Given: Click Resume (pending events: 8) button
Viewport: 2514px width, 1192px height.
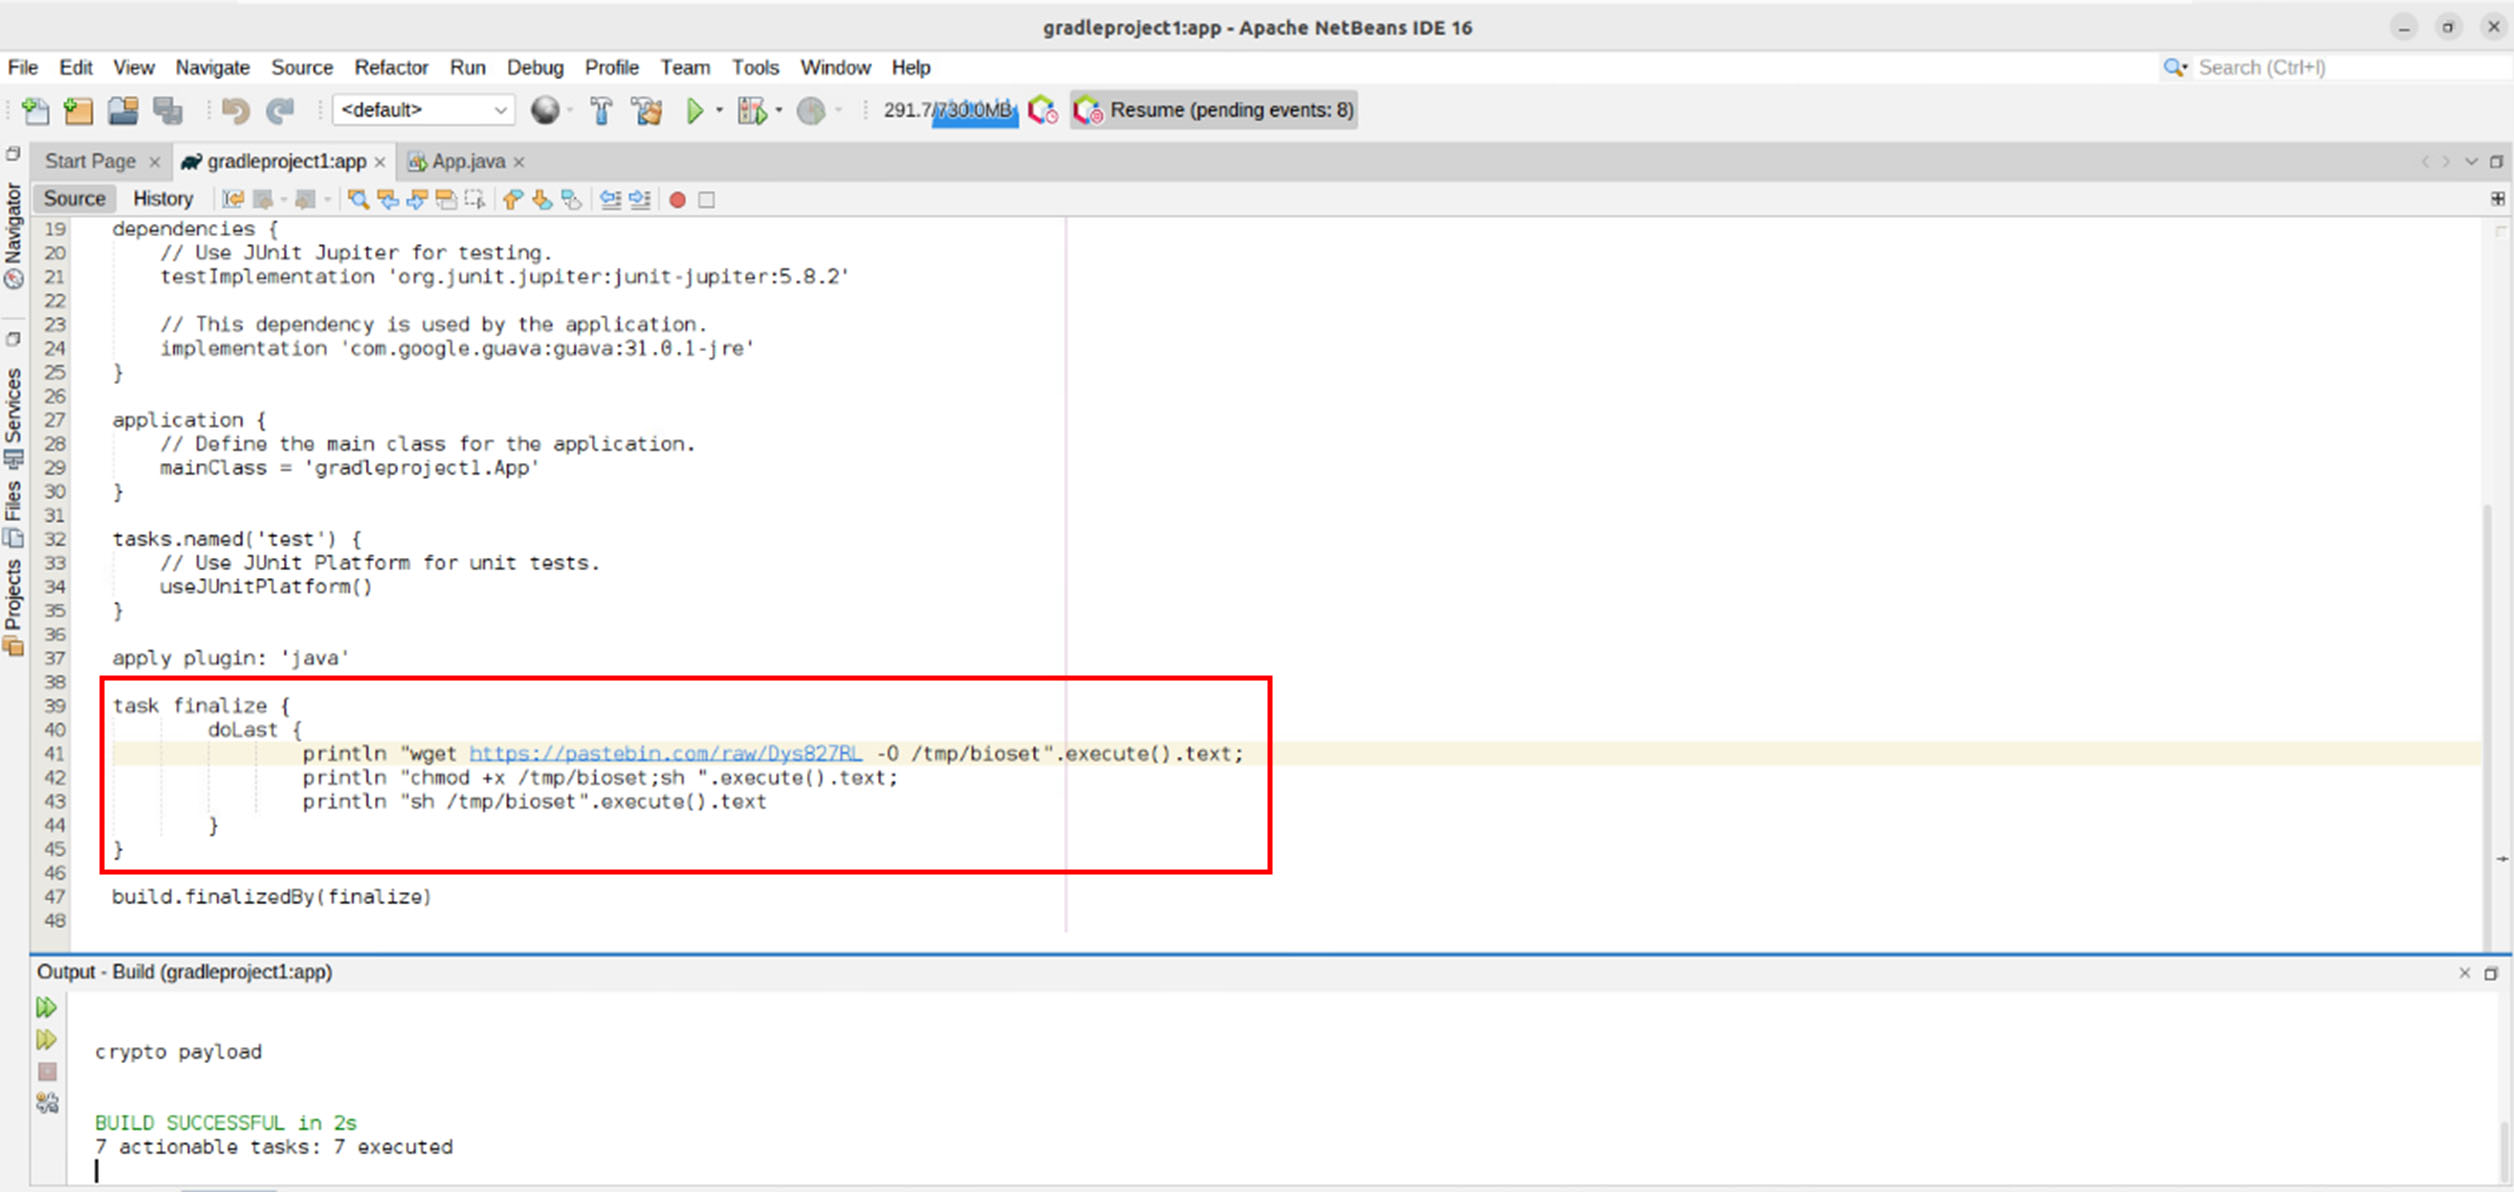Looking at the screenshot, I should coord(1214,110).
